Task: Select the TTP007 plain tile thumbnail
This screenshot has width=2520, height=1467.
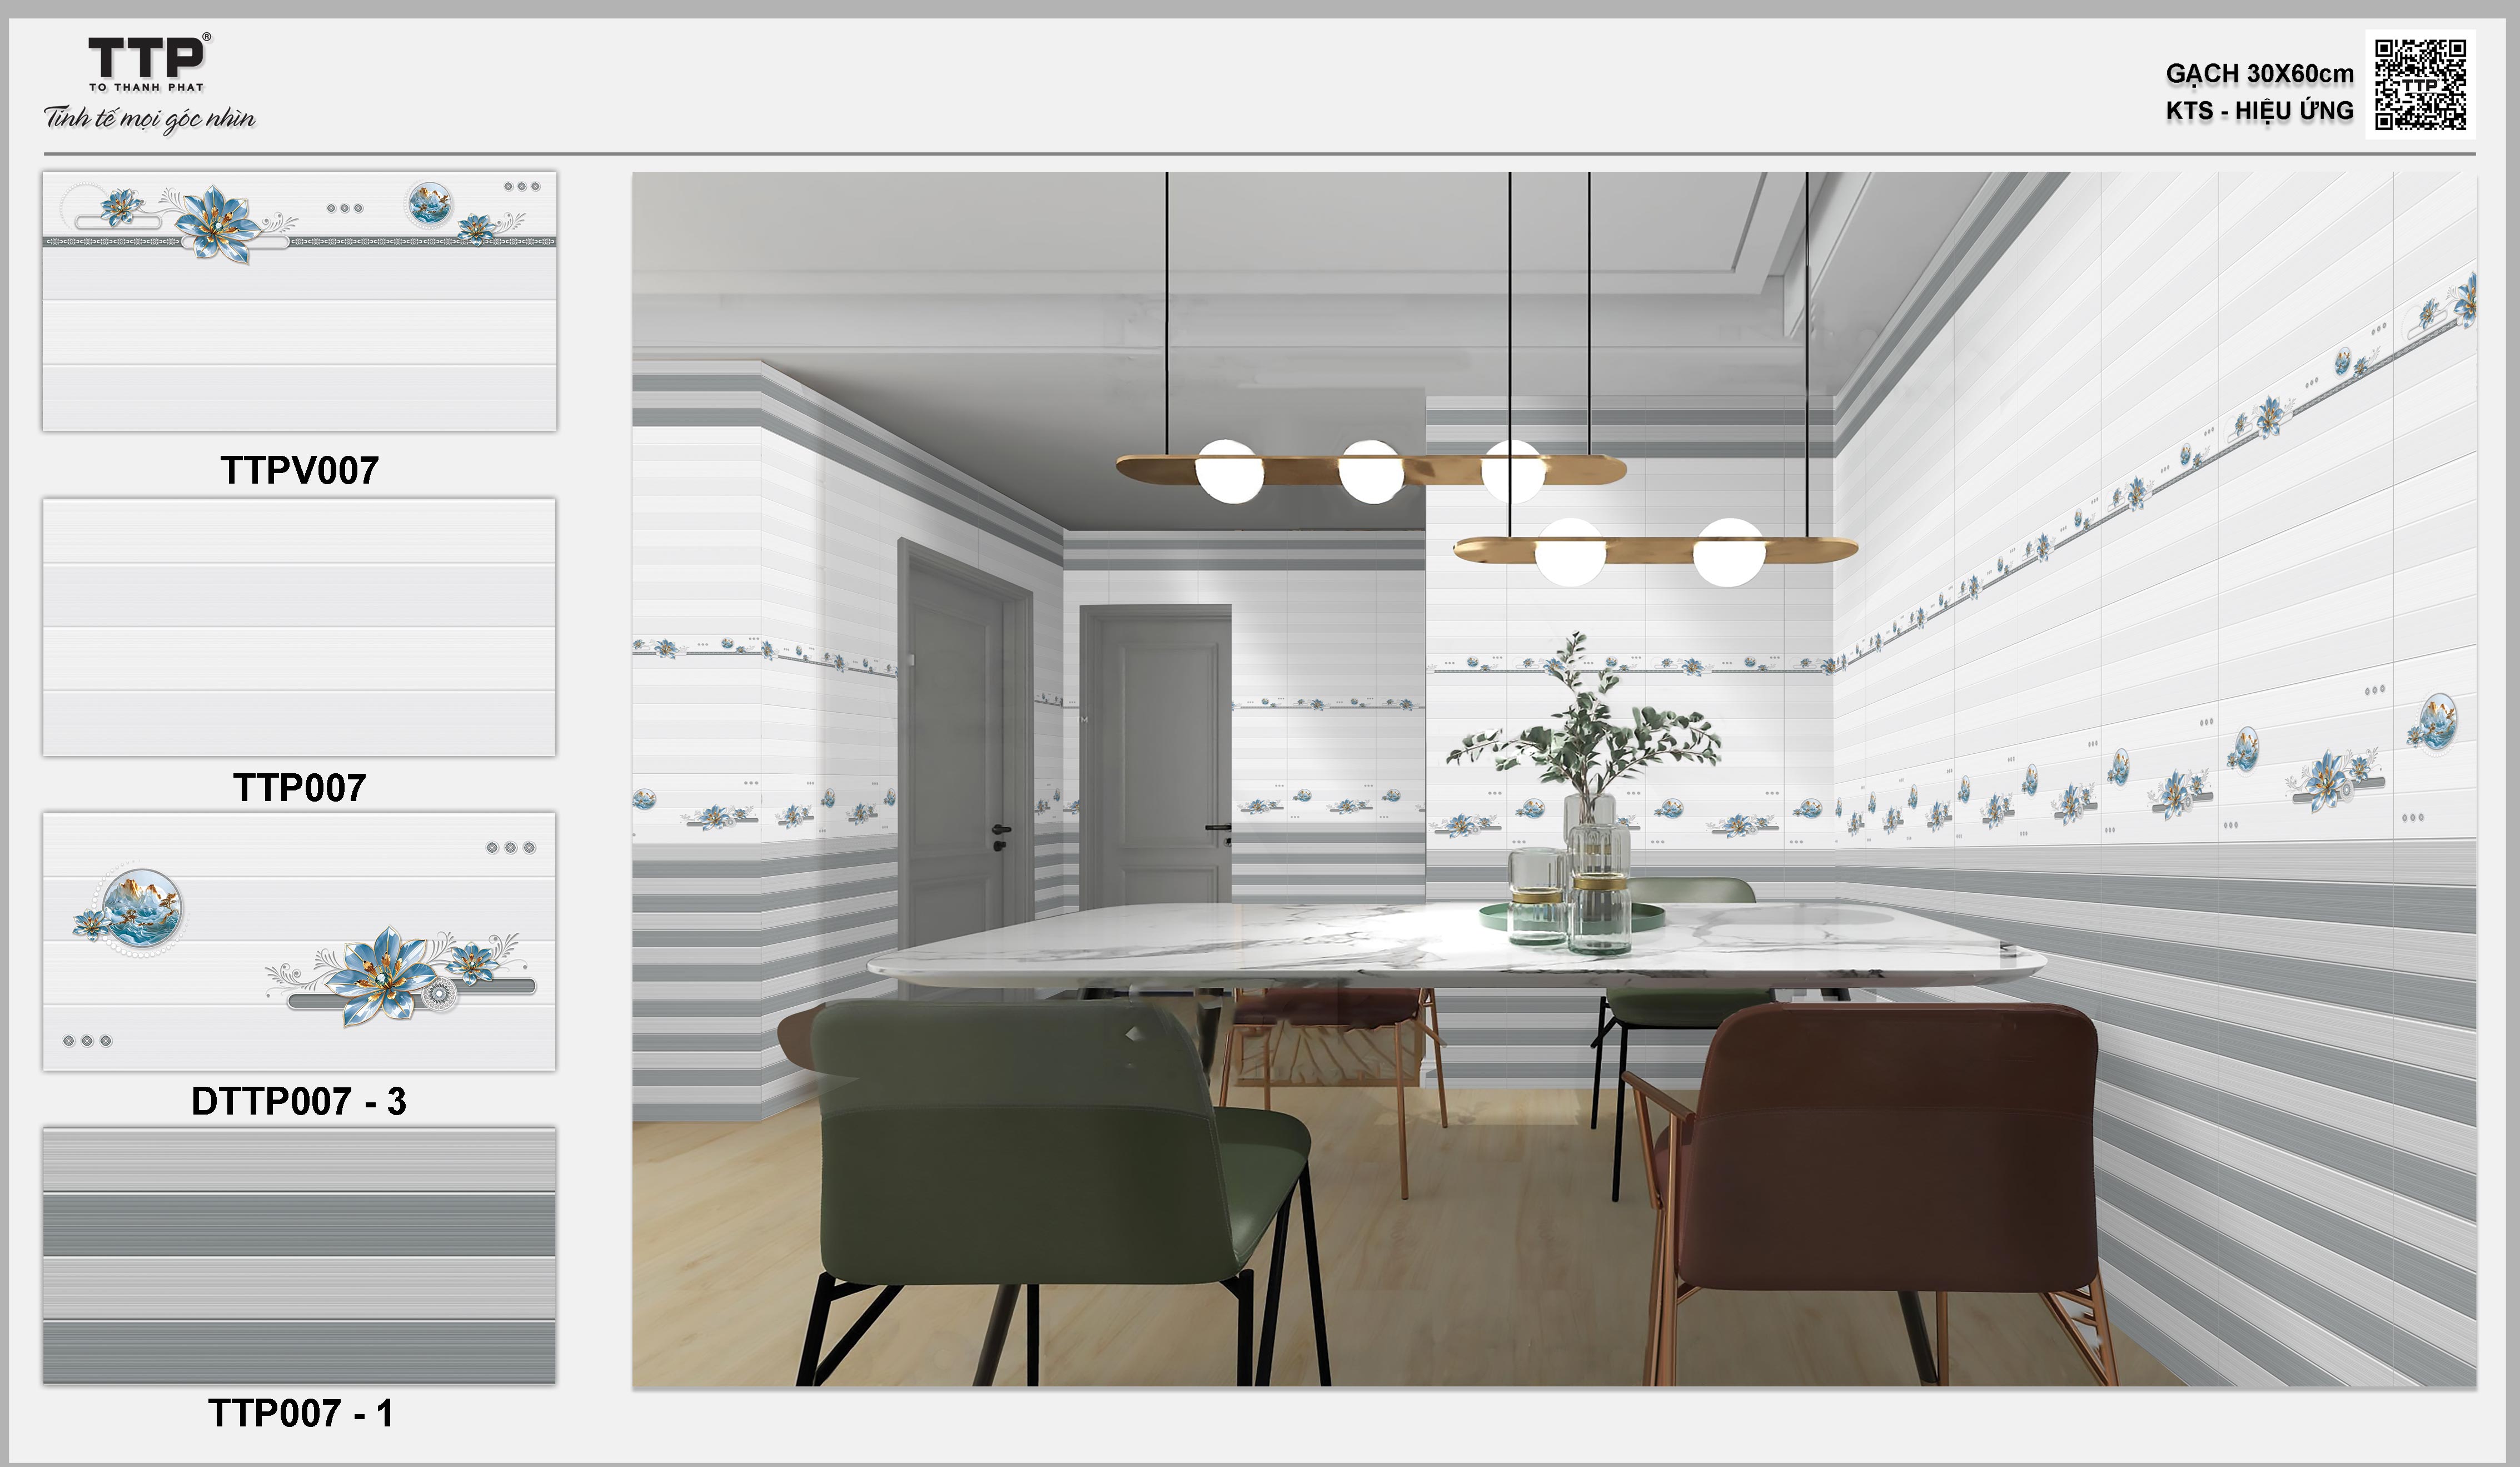Action: coord(299,627)
